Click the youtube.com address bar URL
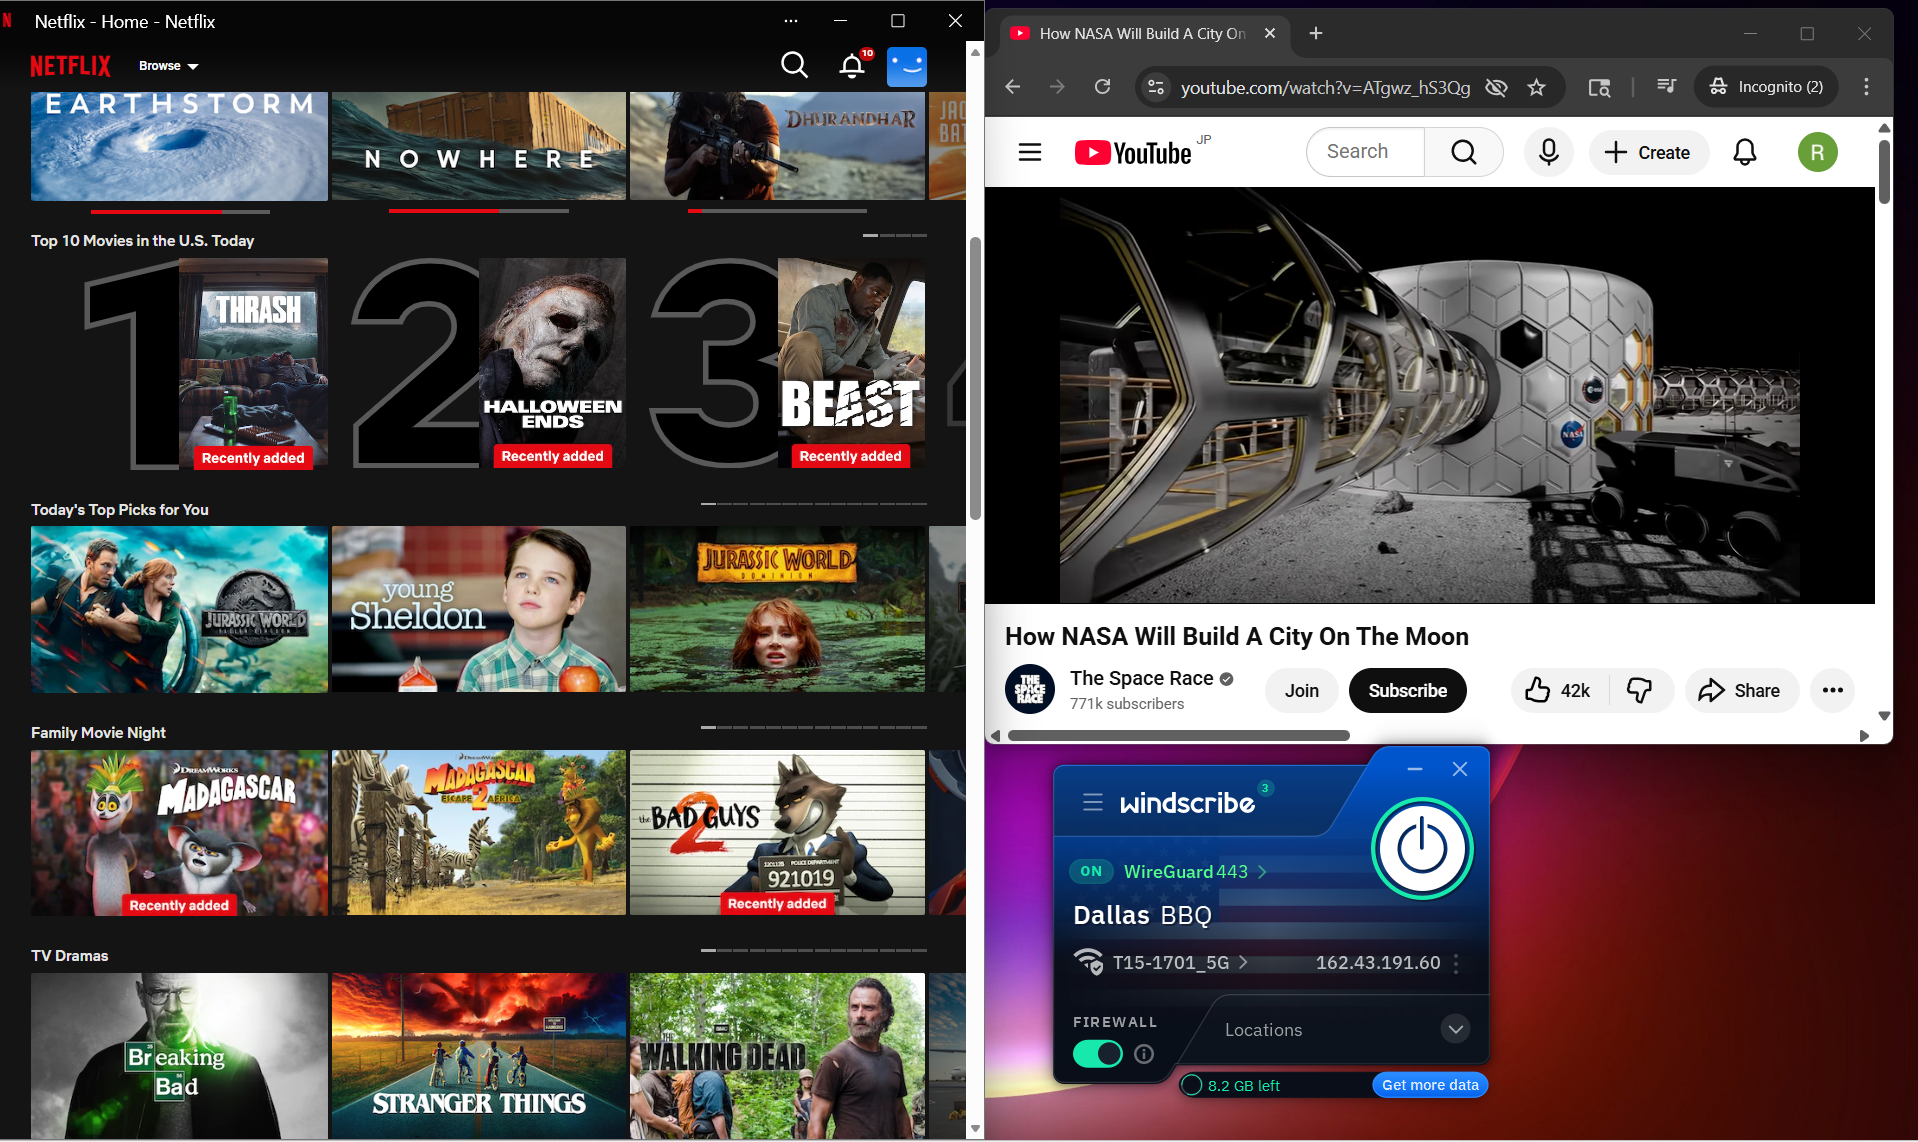Image resolution: width=1918 pixels, height=1142 pixels. [x=1325, y=88]
